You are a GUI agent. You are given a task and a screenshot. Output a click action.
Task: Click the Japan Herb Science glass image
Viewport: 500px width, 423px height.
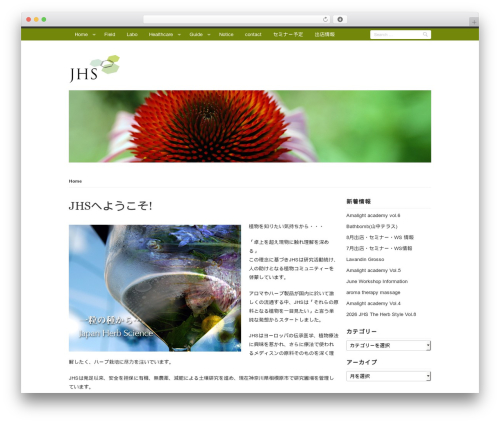pos(155,288)
